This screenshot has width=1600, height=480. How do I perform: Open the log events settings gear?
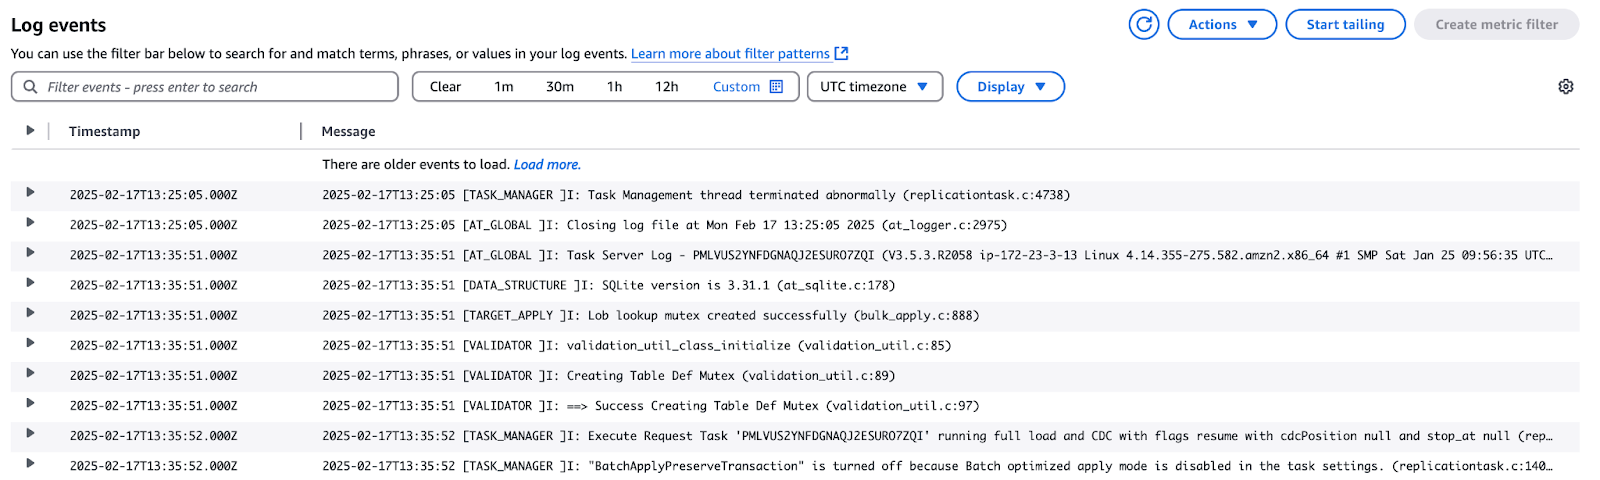pyautogui.click(x=1566, y=87)
